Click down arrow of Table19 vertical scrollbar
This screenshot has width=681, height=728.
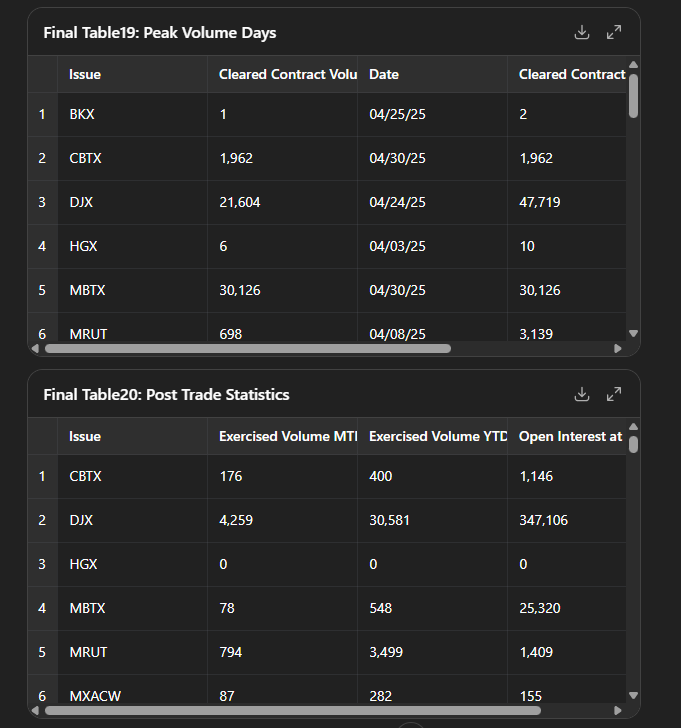(x=633, y=333)
